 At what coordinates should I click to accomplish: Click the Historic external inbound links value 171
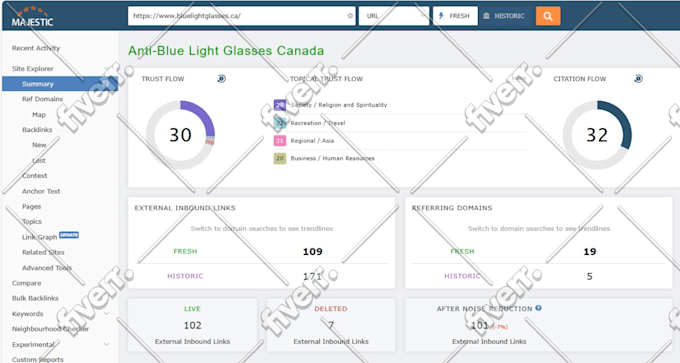coord(312,276)
